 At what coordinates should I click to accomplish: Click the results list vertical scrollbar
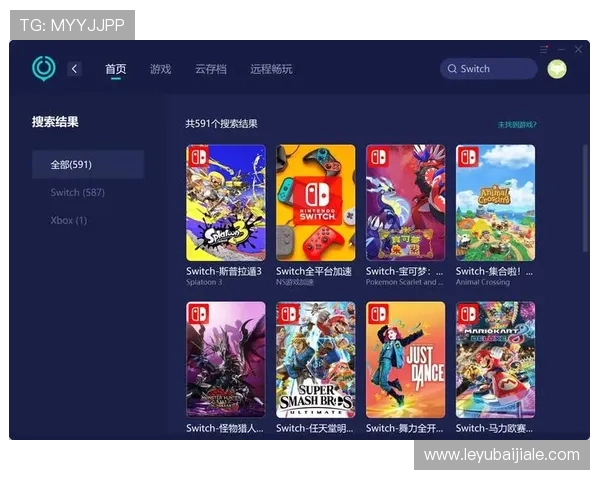coord(585,198)
